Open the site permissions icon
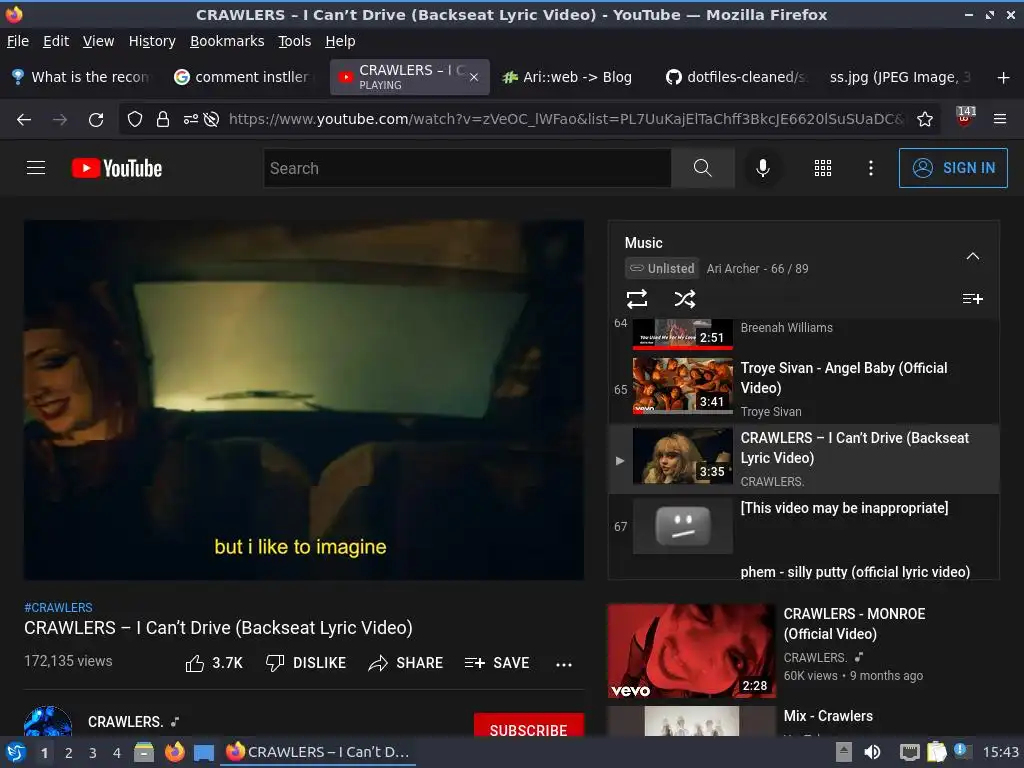 (190, 120)
